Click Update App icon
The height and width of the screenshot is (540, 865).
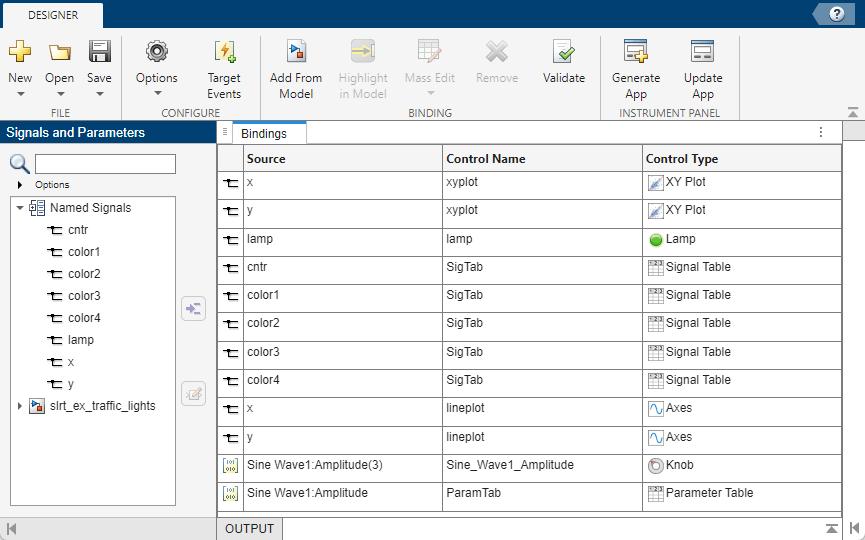click(x=703, y=52)
